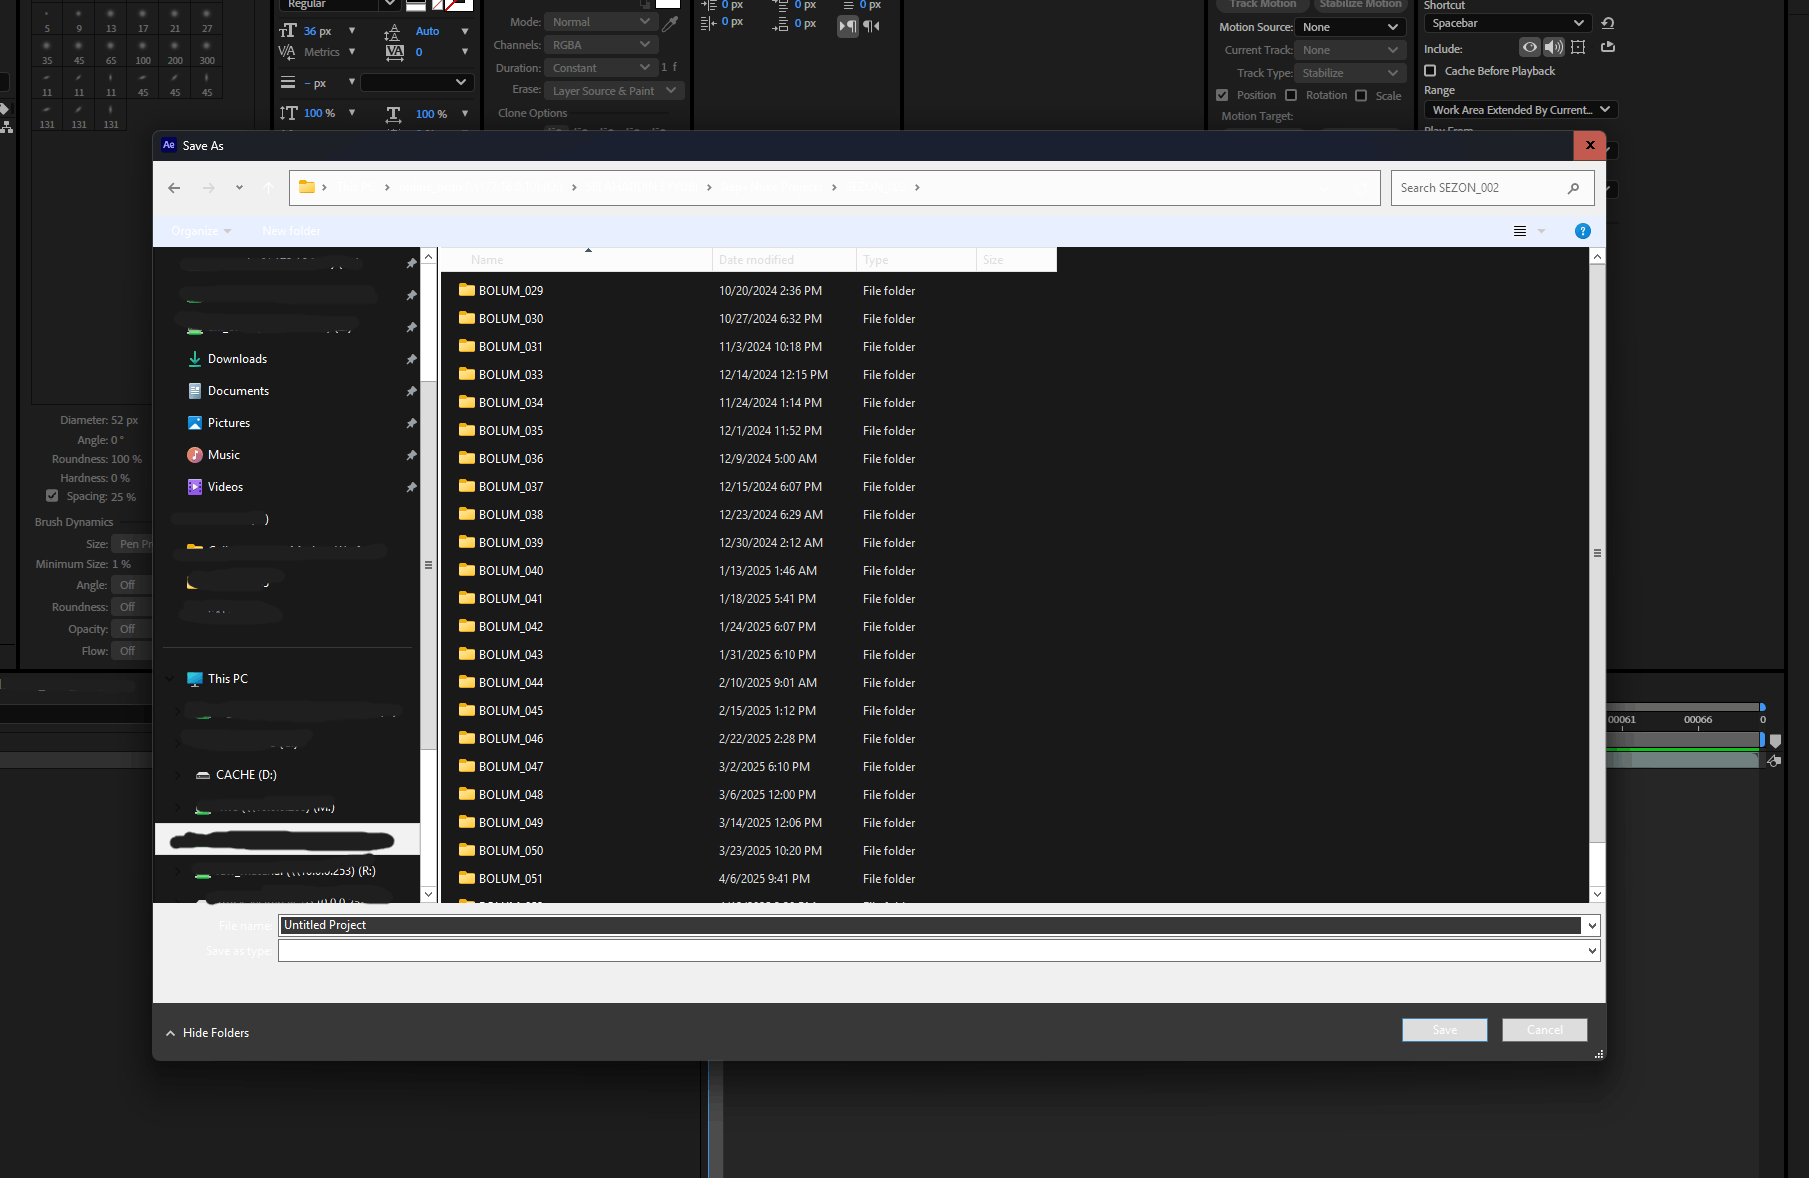Image resolution: width=1809 pixels, height=1178 pixels.
Task: Open the File name dropdown arrow
Action: (x=1592, y=926)
